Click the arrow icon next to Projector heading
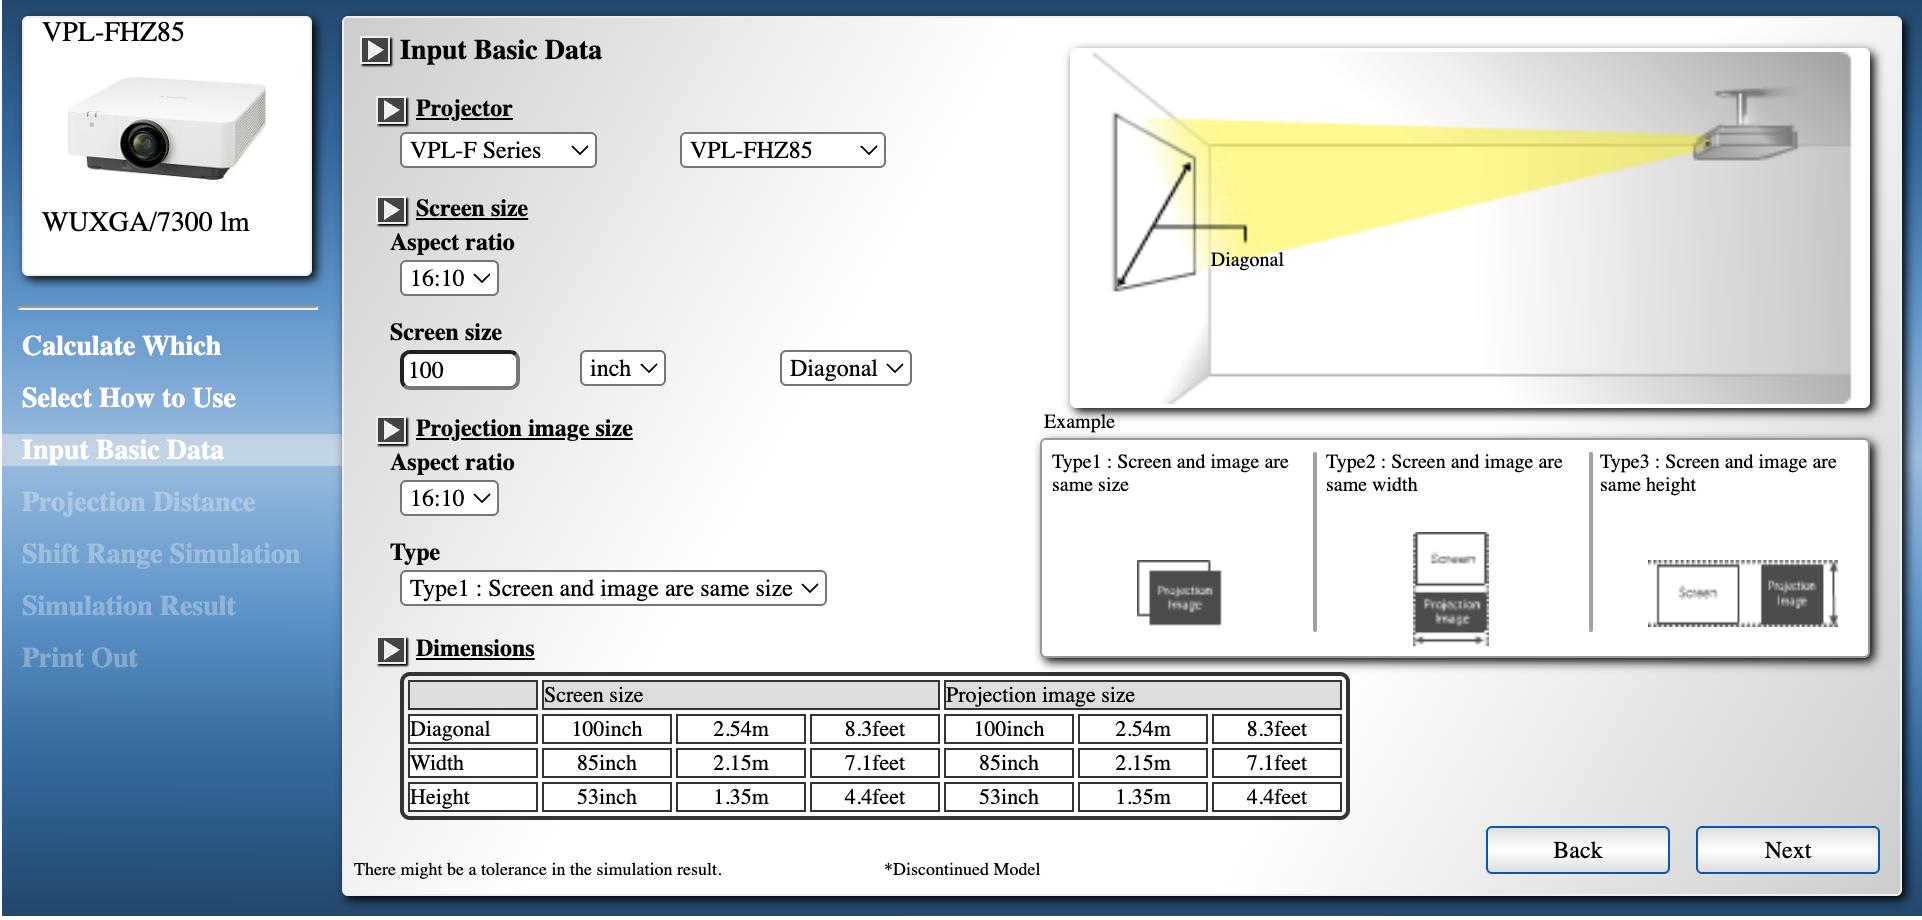Screen dimensions: 1922x920 tap(391, 111)
